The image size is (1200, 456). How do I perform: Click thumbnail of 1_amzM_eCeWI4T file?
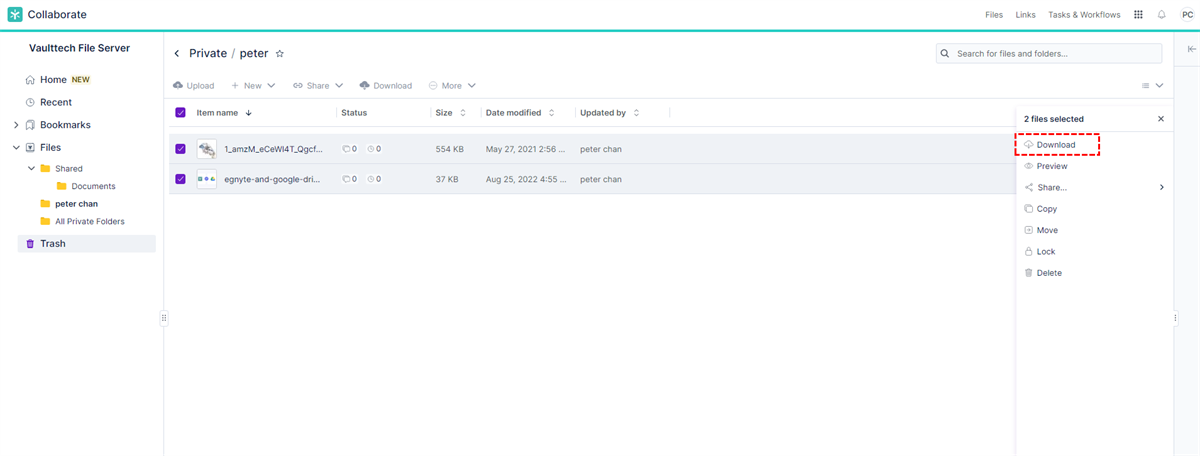pos(207,149)
